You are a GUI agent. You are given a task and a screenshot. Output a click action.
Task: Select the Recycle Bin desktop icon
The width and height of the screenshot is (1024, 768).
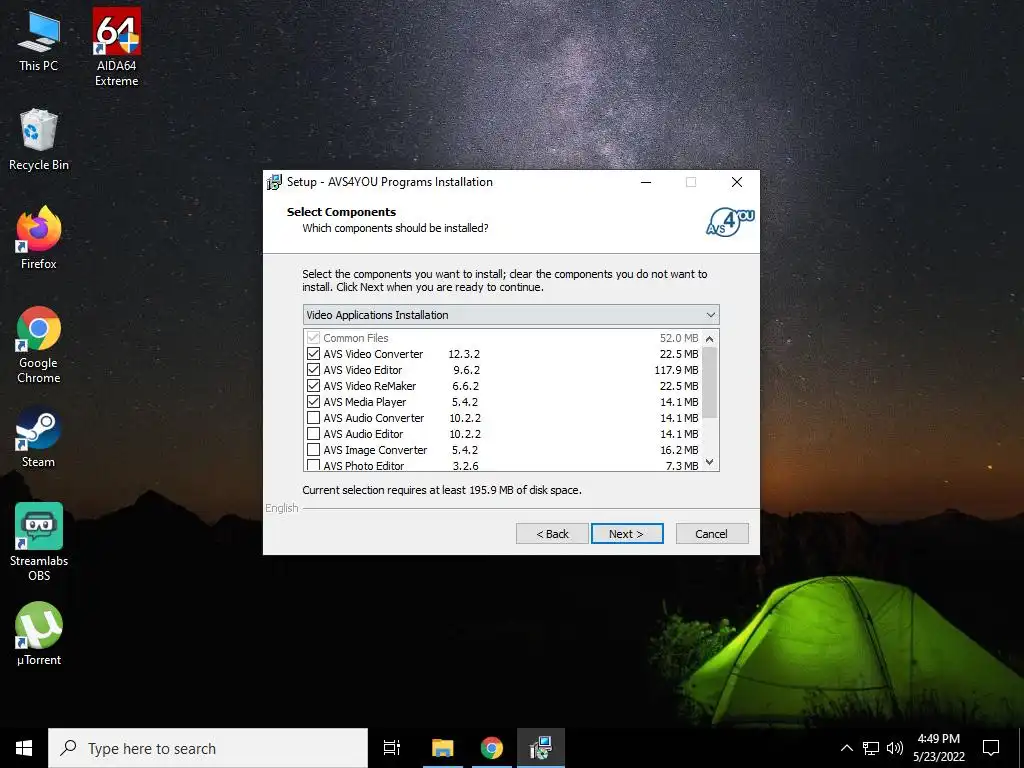39,139
